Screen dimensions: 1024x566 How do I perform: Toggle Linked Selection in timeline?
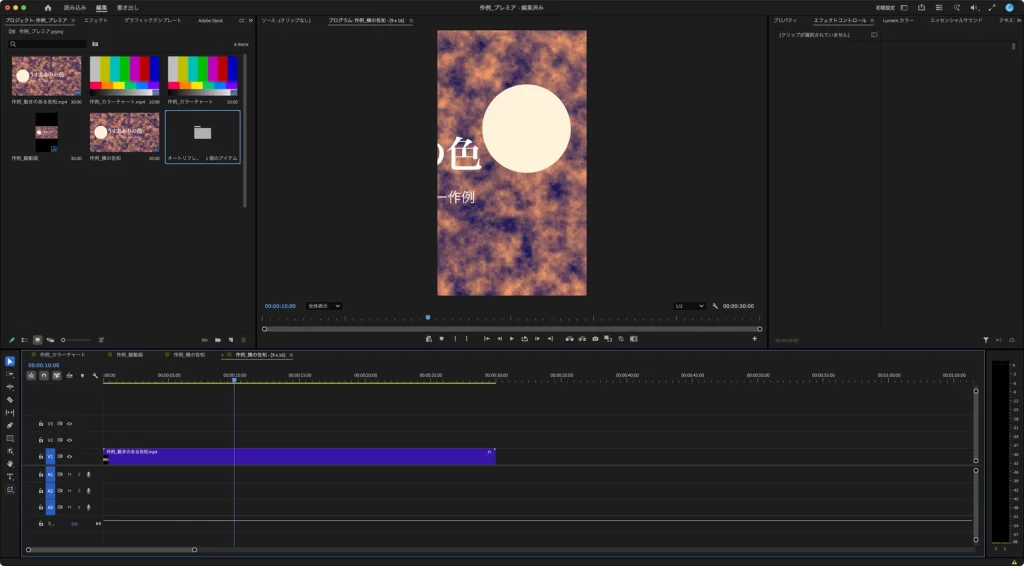coord(57,375)
